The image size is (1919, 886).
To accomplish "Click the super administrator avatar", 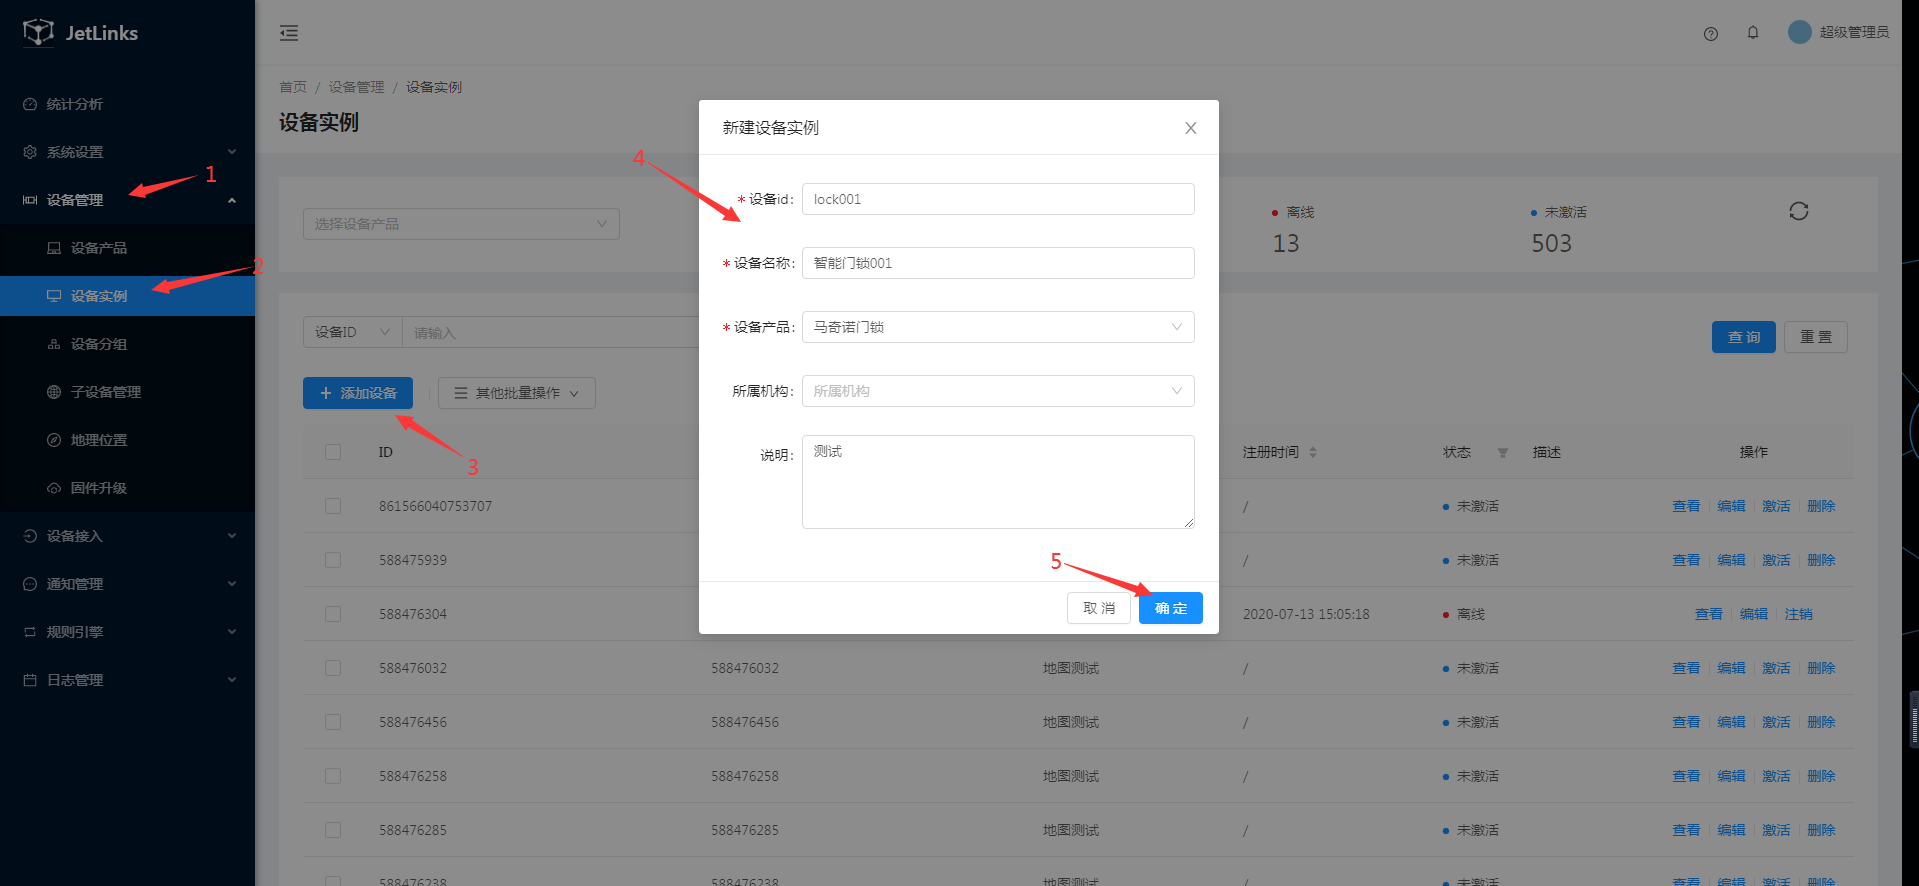I will tap(1799, 32).
